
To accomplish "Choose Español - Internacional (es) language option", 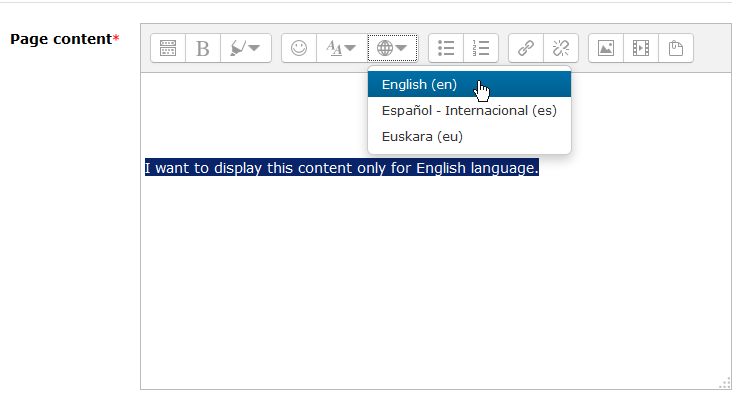I will pos(469,110).
